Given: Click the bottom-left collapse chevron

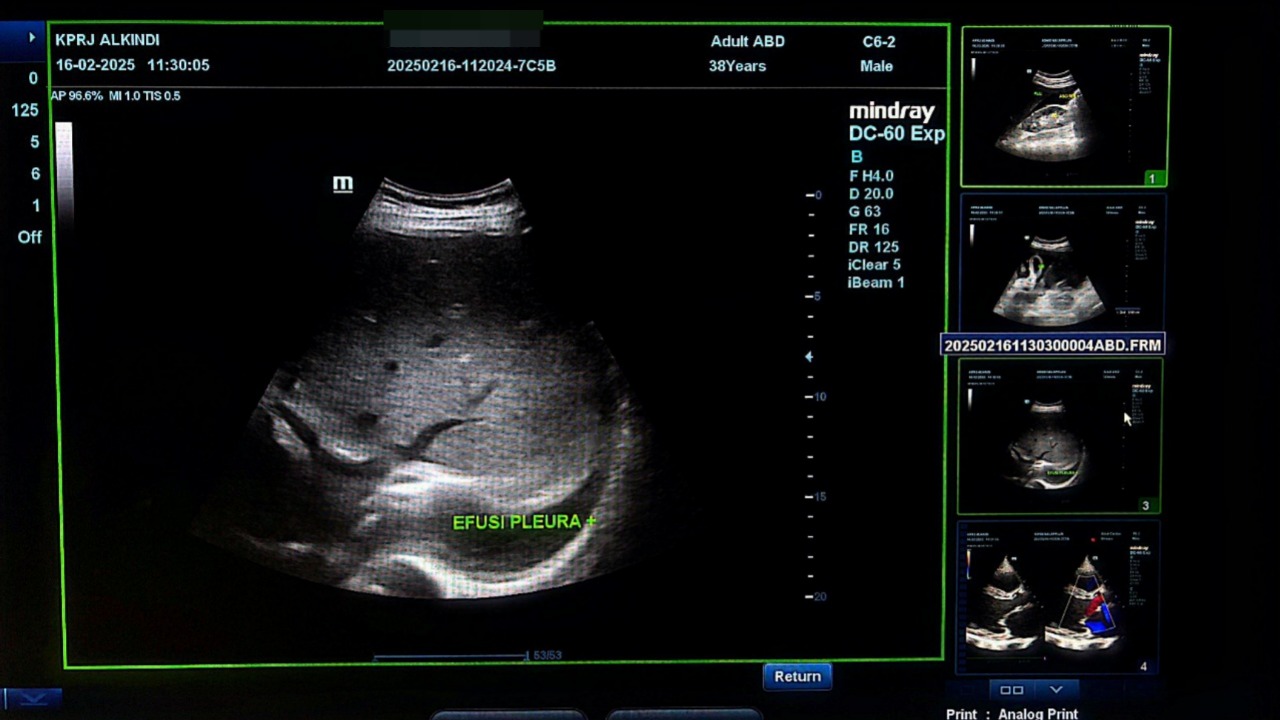Looking at the screenshot, I should (x=32, y=697).
